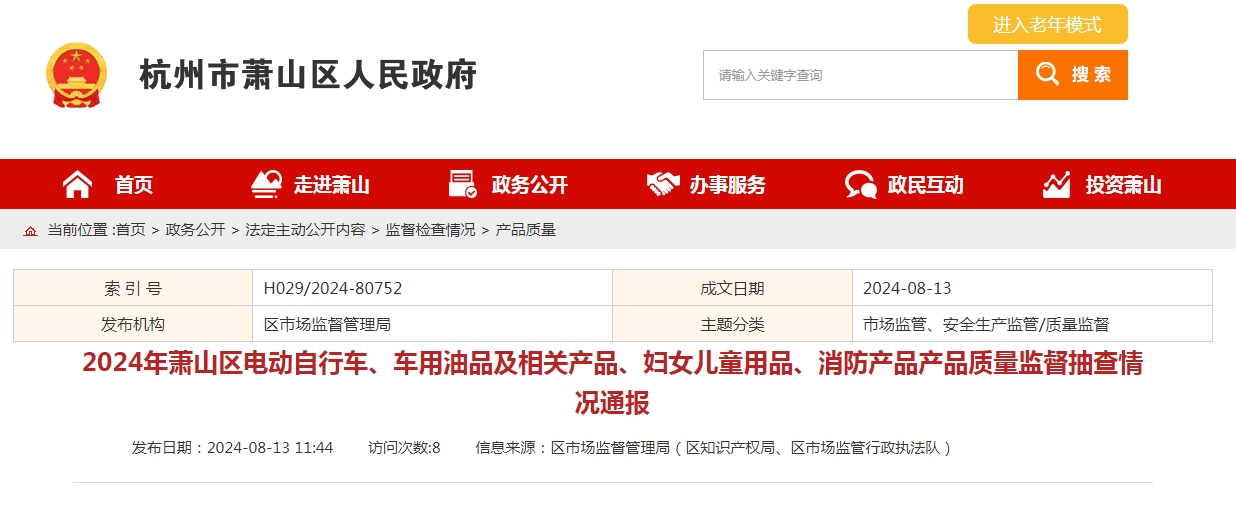Click the 走进萧山 landscape icon
This screenshot has width=1236, height=505.
(x=266, y=184)
